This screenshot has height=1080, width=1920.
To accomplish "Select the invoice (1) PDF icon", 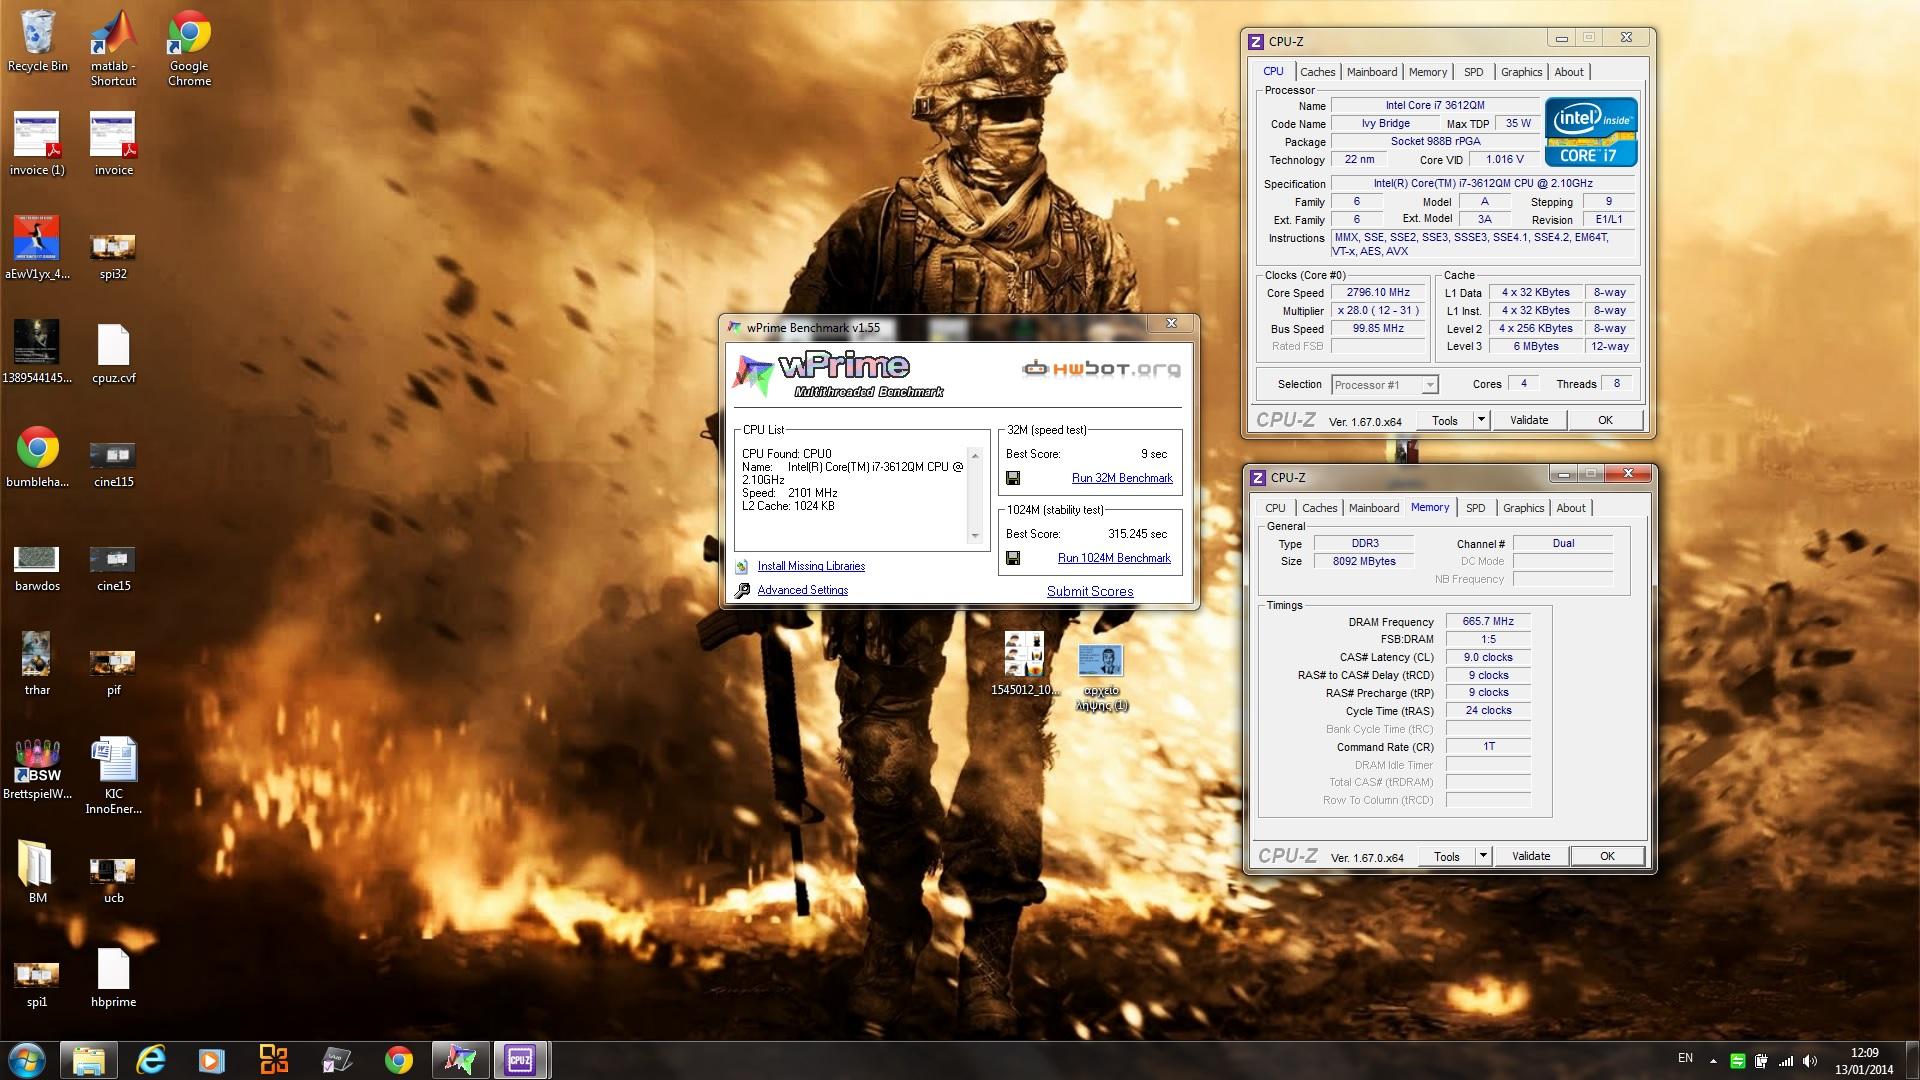I will (x=37, y=144).
